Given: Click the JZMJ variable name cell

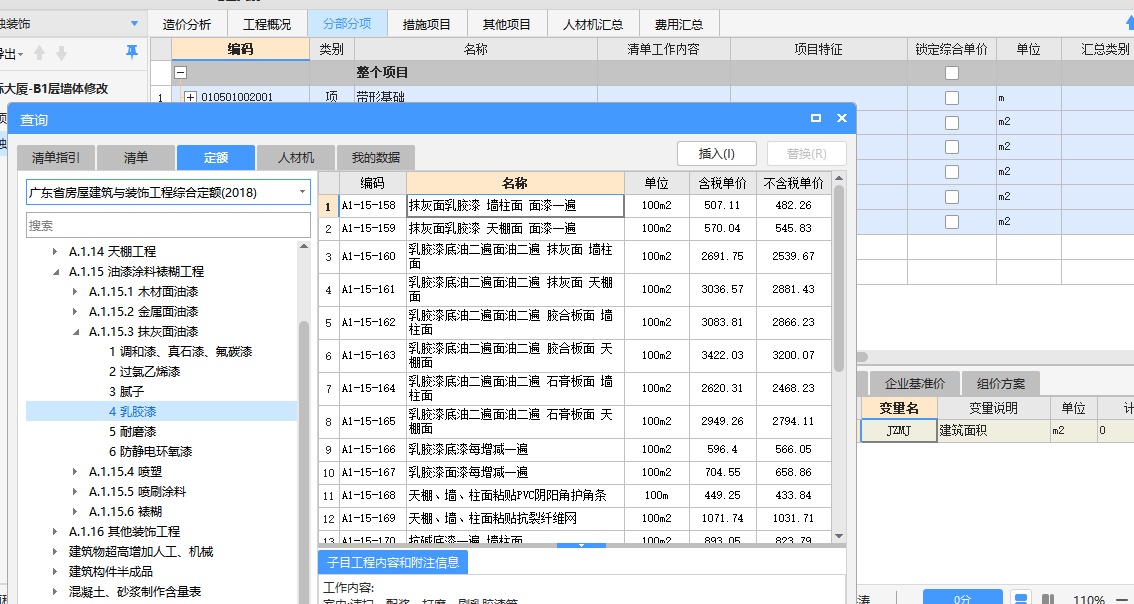Looking at the screenshot, I should click(x=899, y=431).
